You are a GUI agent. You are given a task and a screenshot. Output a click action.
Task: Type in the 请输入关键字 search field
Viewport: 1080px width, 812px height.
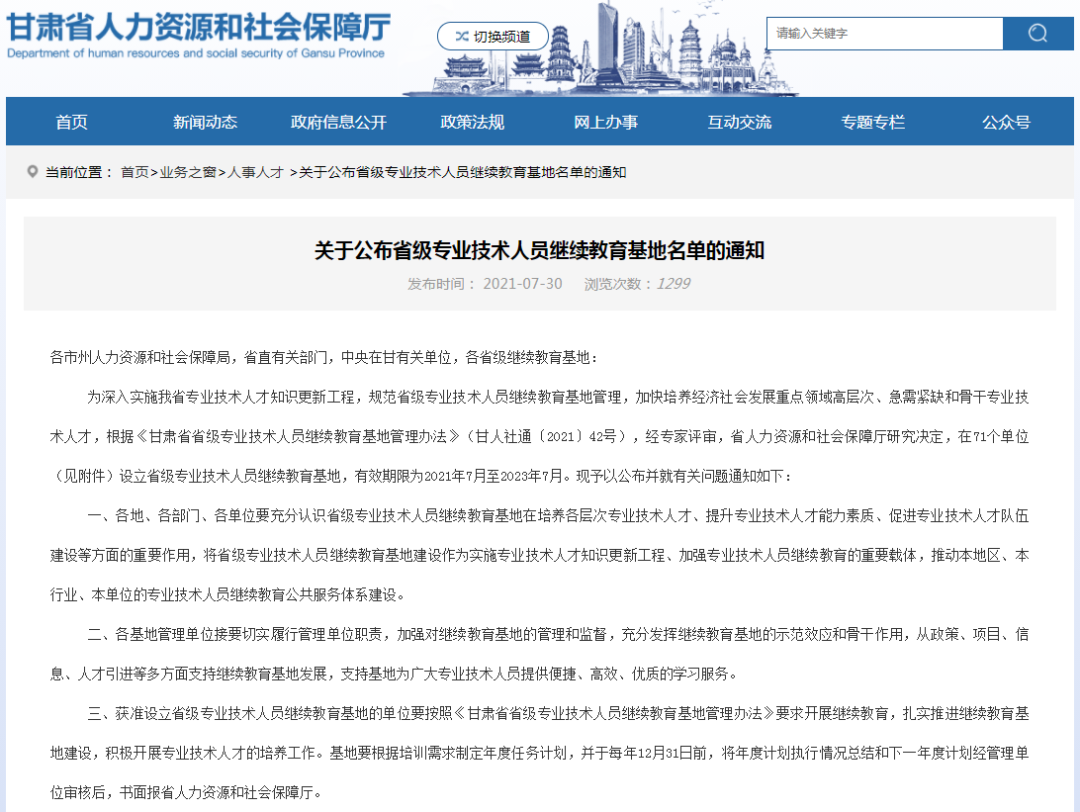click(884, 33)
